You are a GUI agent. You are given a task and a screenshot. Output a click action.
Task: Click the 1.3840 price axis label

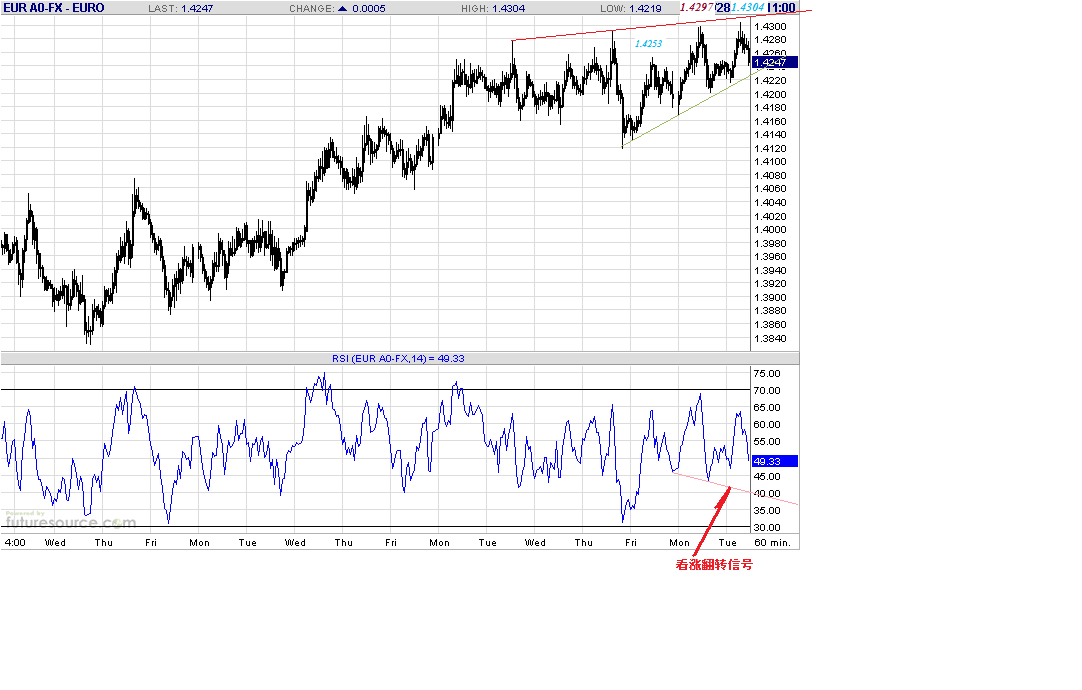770,338
